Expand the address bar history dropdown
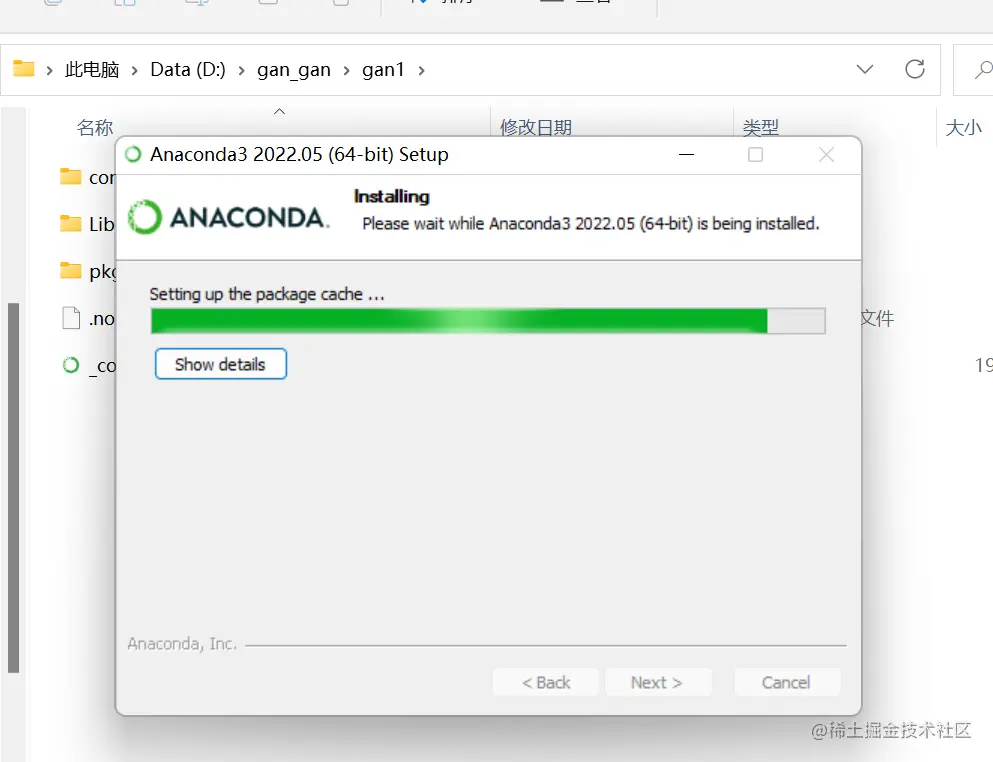 864,69
